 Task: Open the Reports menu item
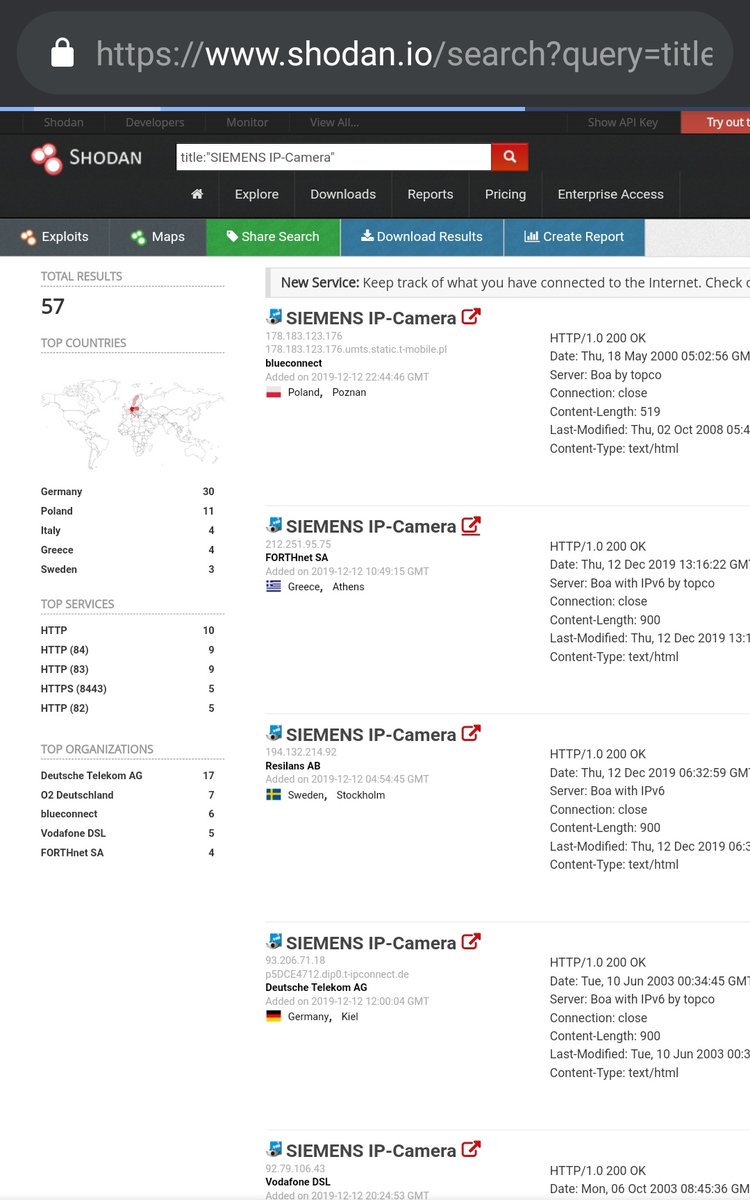coord(430,194)
